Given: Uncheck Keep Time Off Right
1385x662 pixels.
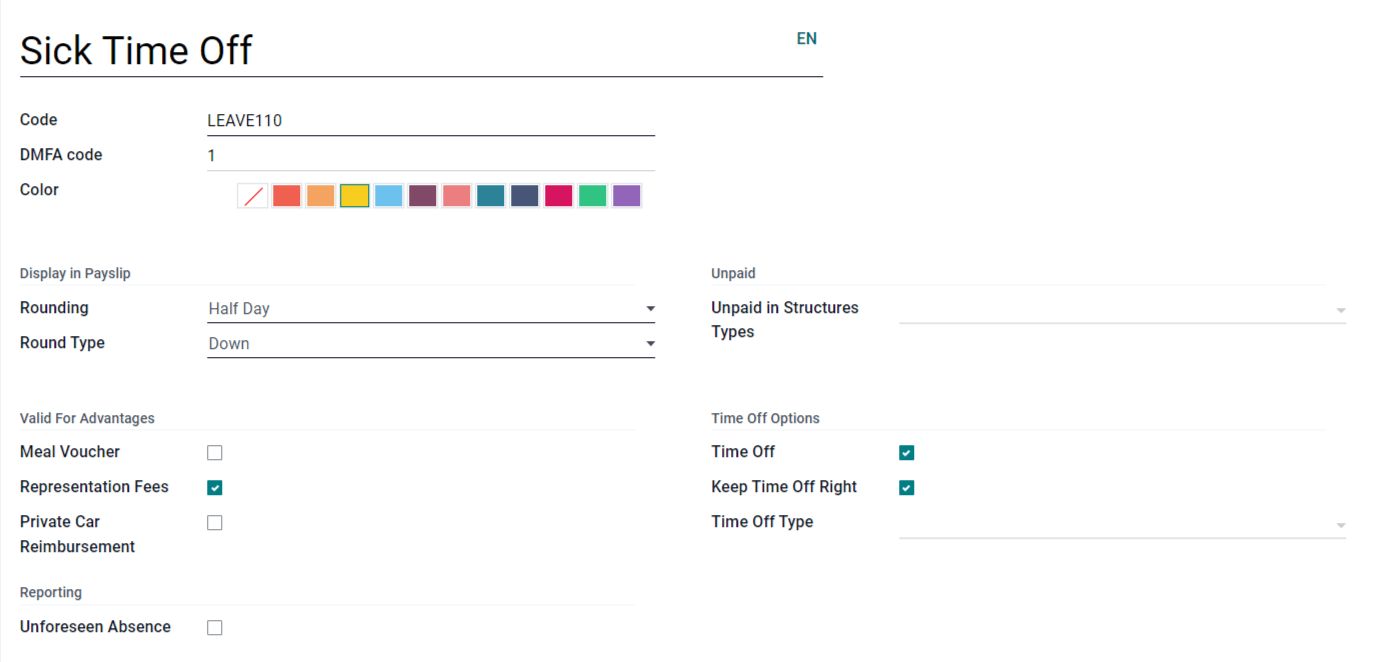Looking at the screenshot, I should coord(906,487).
